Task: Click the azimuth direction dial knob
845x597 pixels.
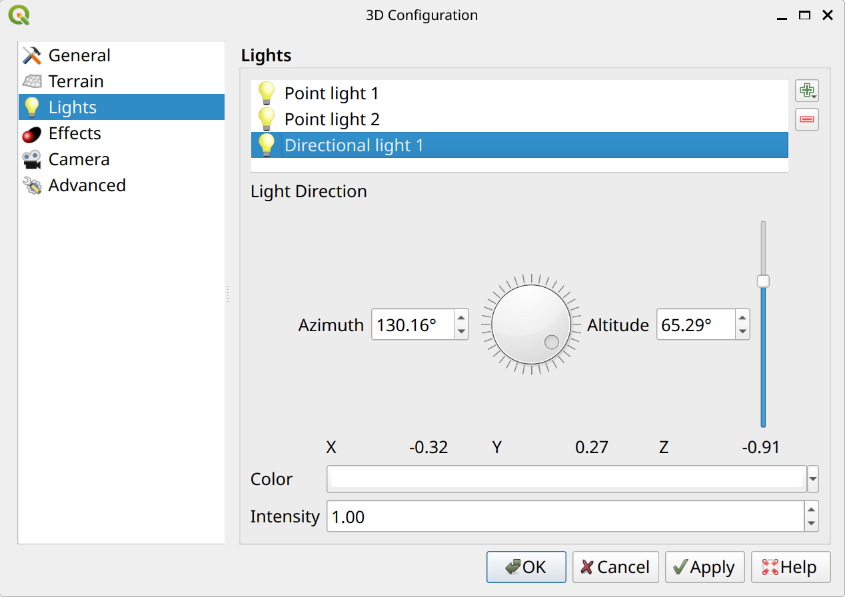Action: tap(531, 324)
